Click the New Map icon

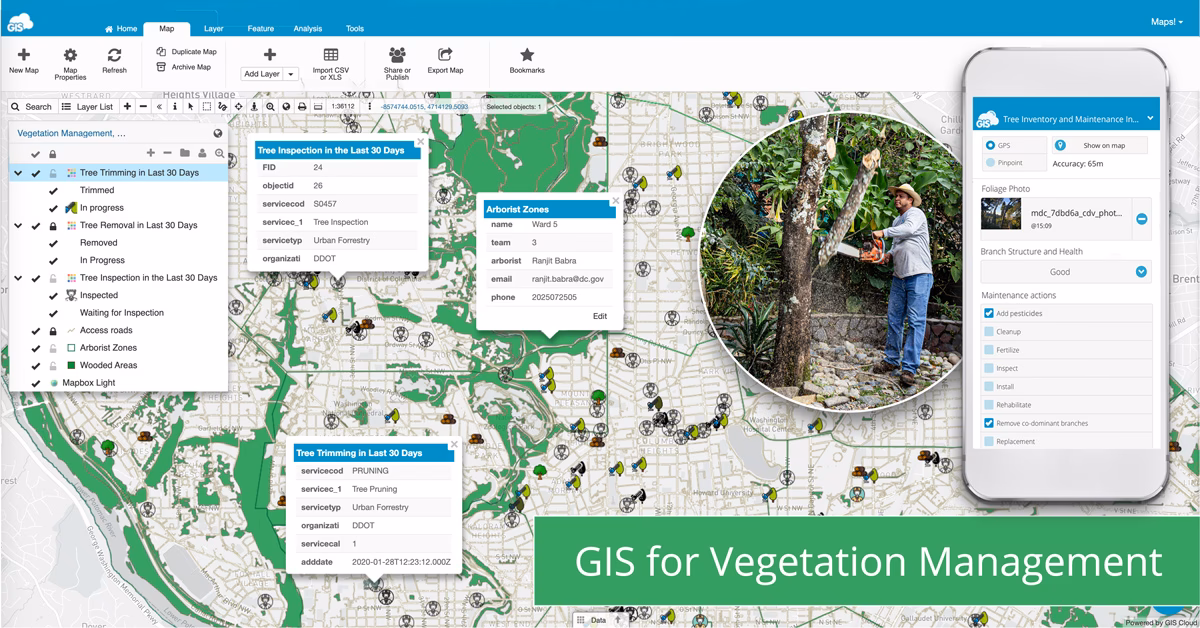[x=24, y=56]
